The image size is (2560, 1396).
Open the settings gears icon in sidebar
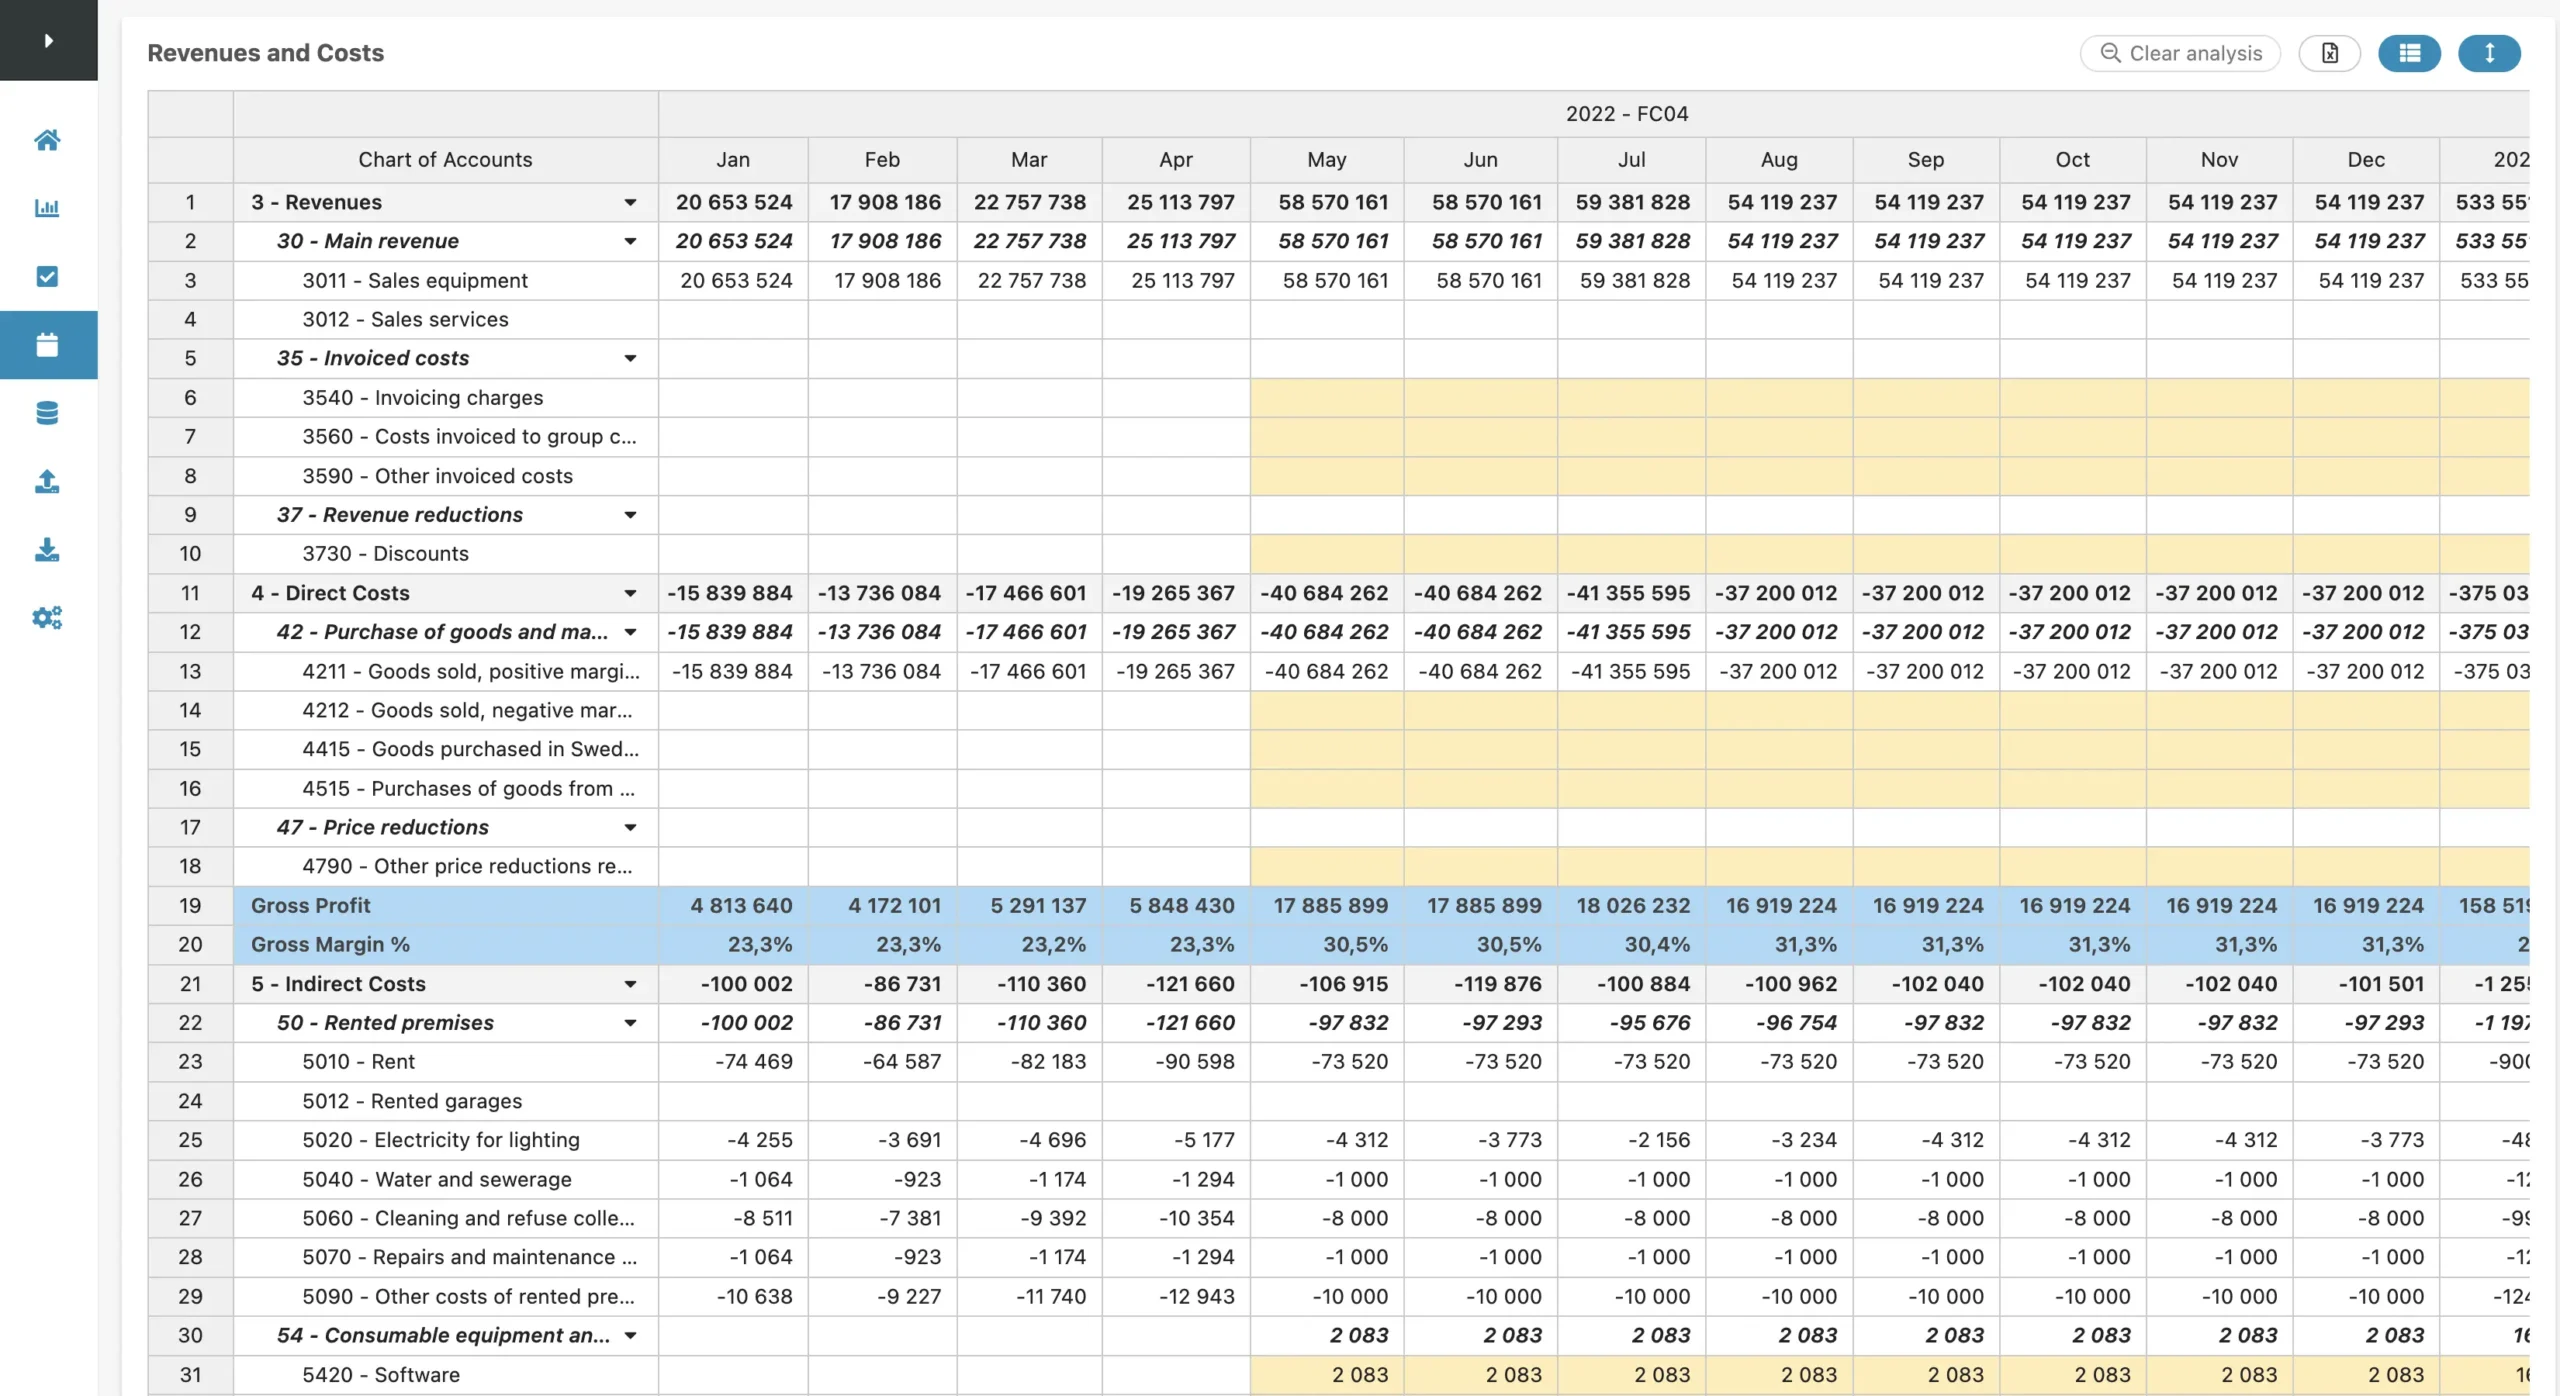(x=47, y=618)
